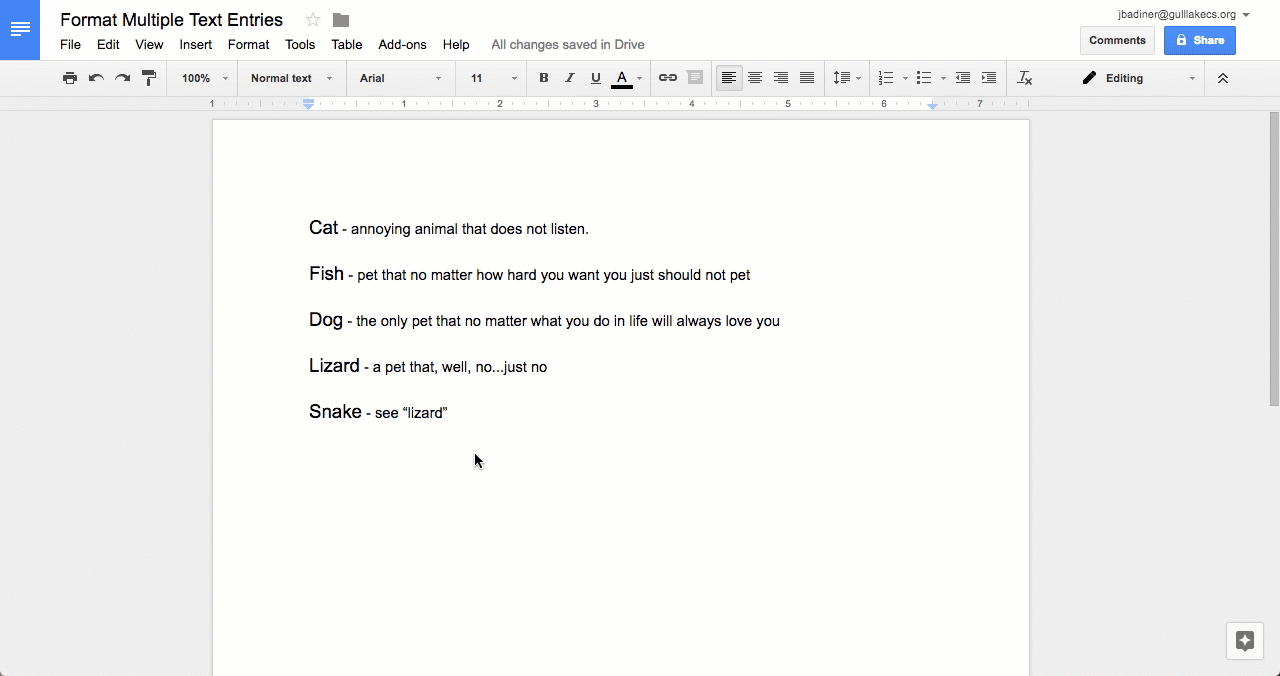Screen dimensions: 1280x676
Task: Center align the text
Action: [755, 78]
